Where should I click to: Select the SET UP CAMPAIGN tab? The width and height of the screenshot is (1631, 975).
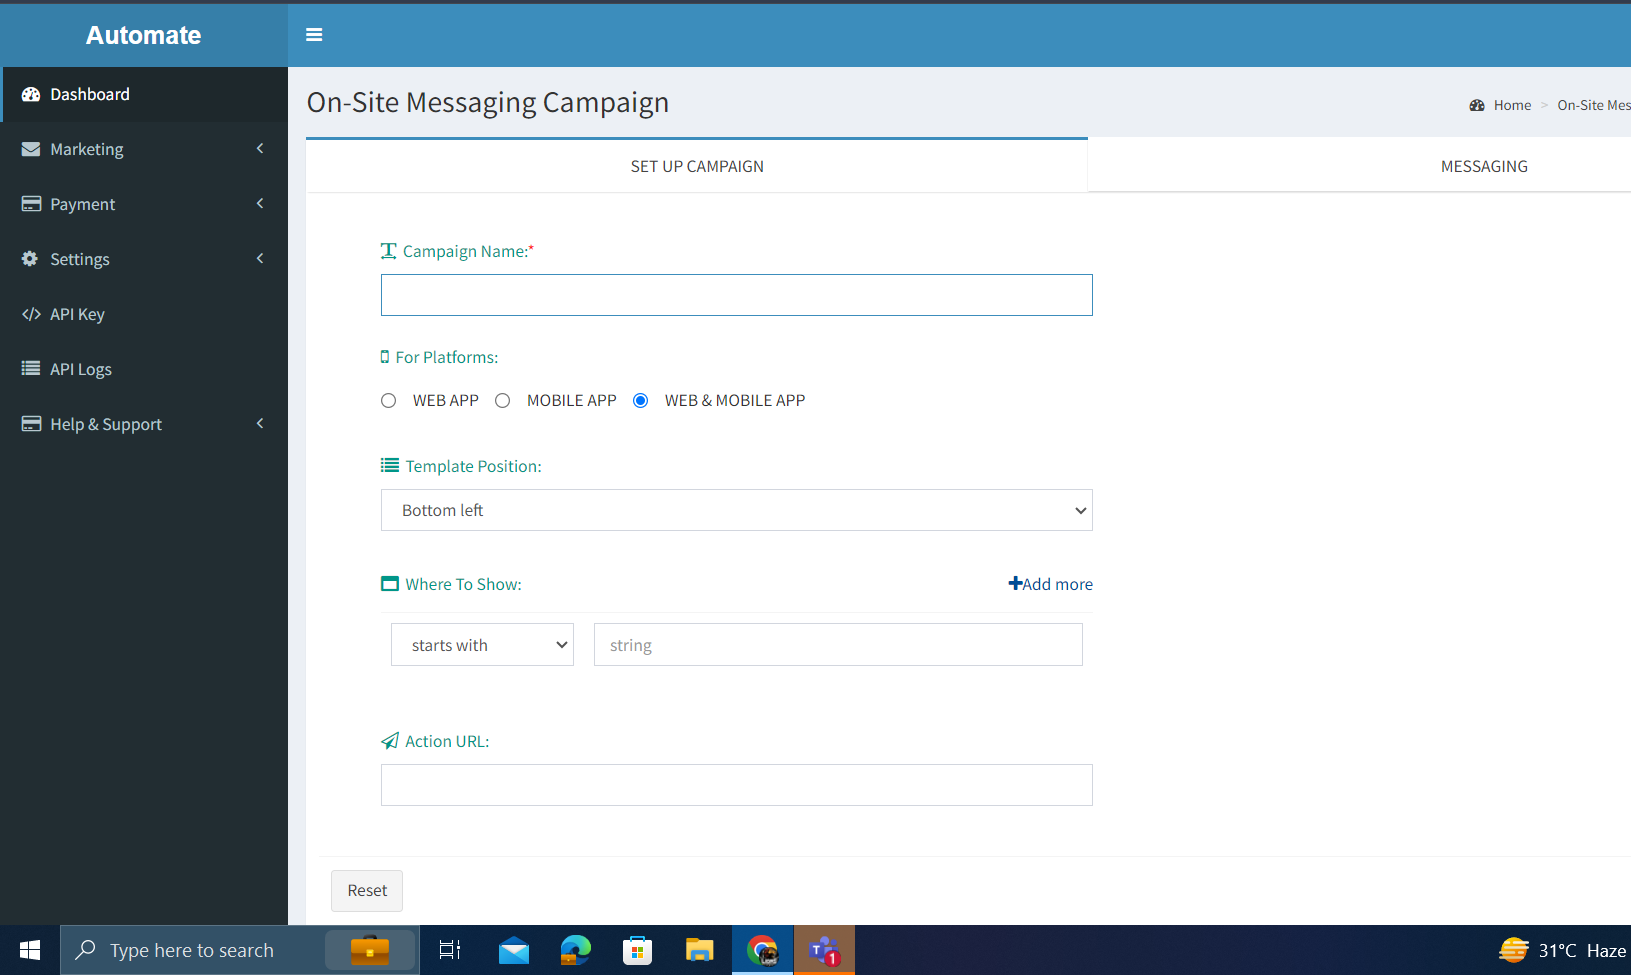(x=697, y=166)
